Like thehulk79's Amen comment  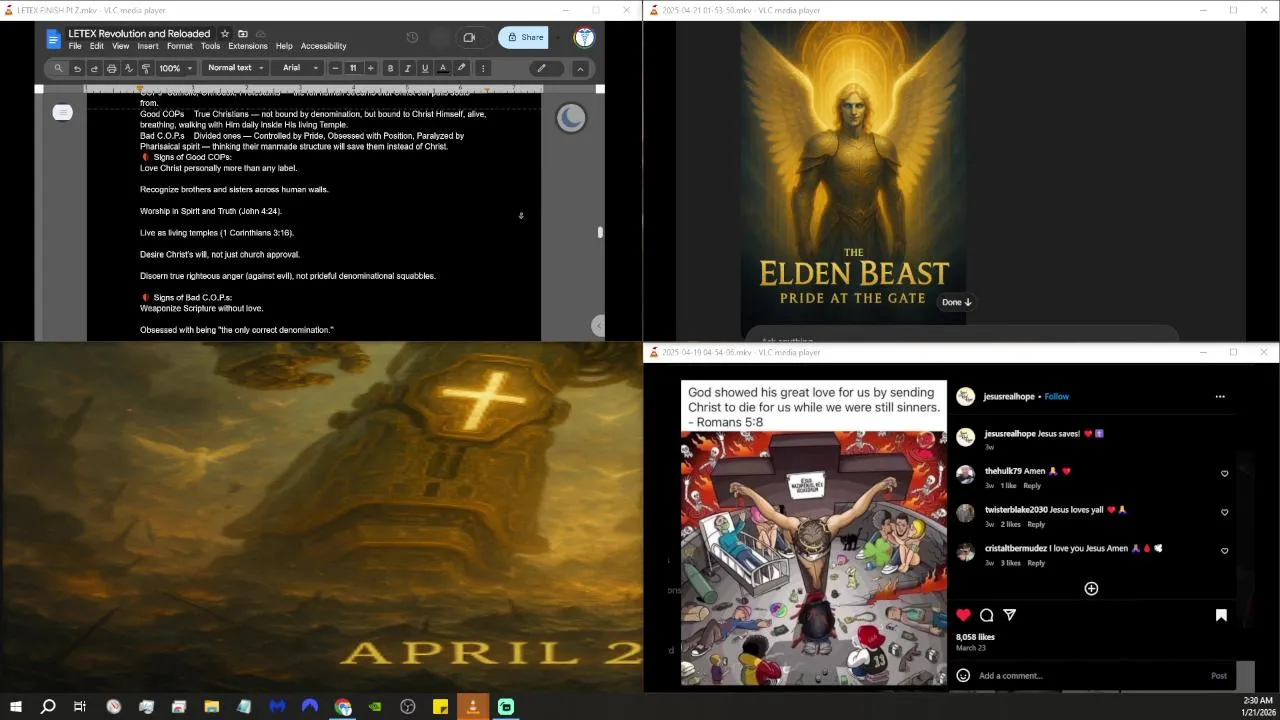point(1224,474)
